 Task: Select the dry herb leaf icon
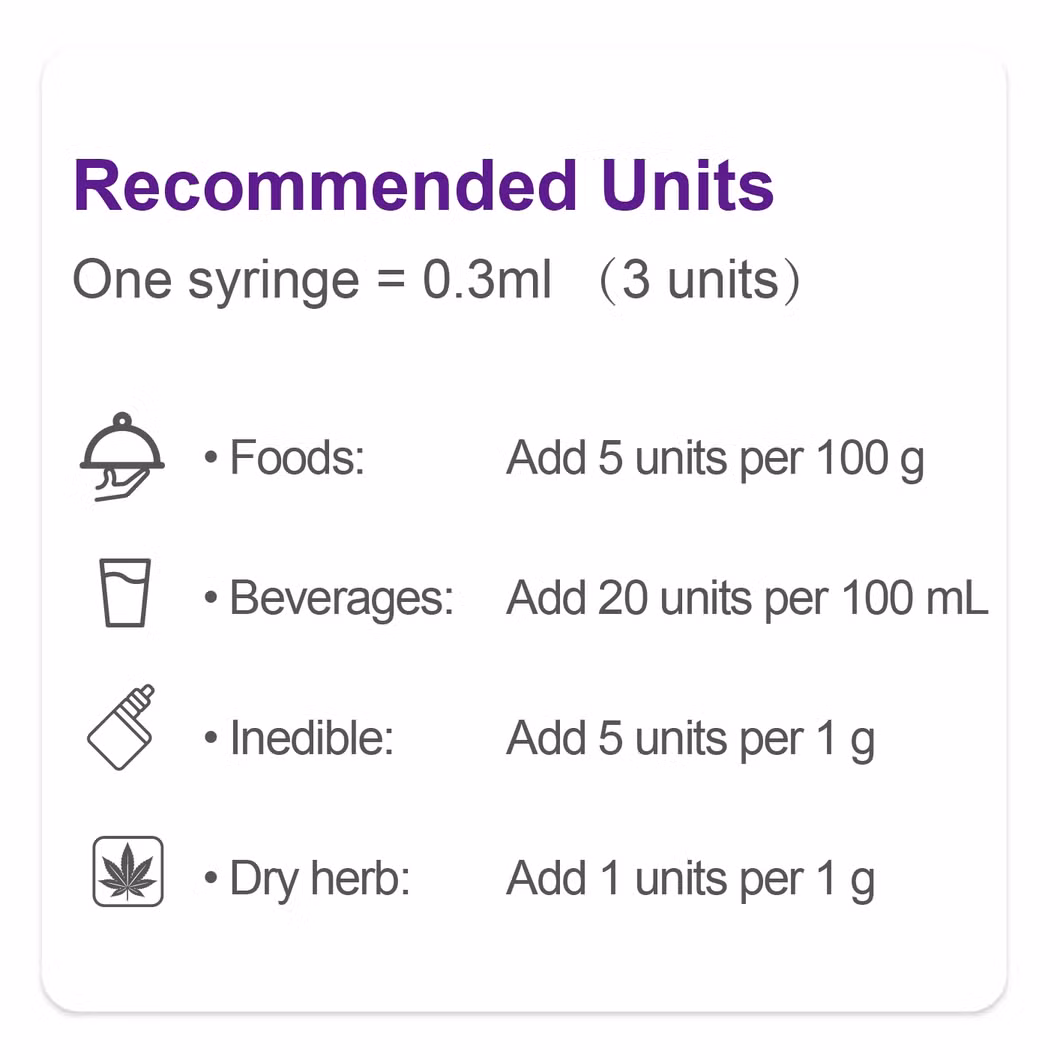128,871
